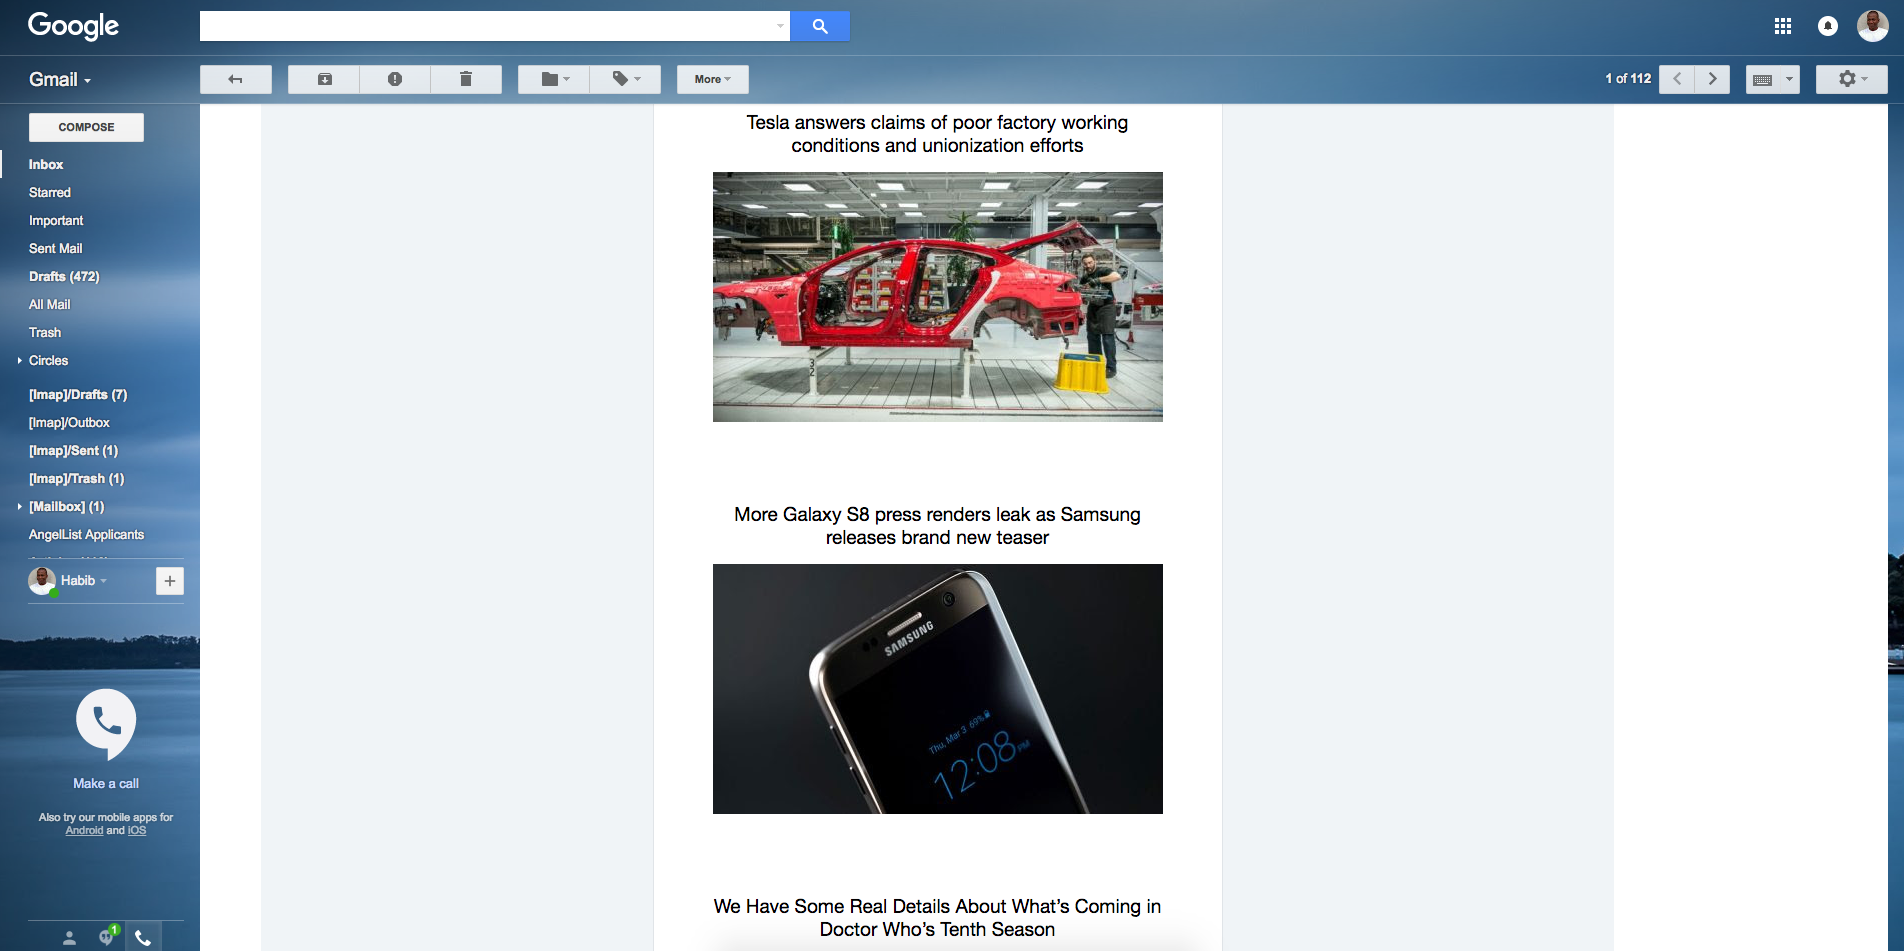The image size is (1904, 951).
Task: Open the Inbox folder
Action: tap(46, 164)
